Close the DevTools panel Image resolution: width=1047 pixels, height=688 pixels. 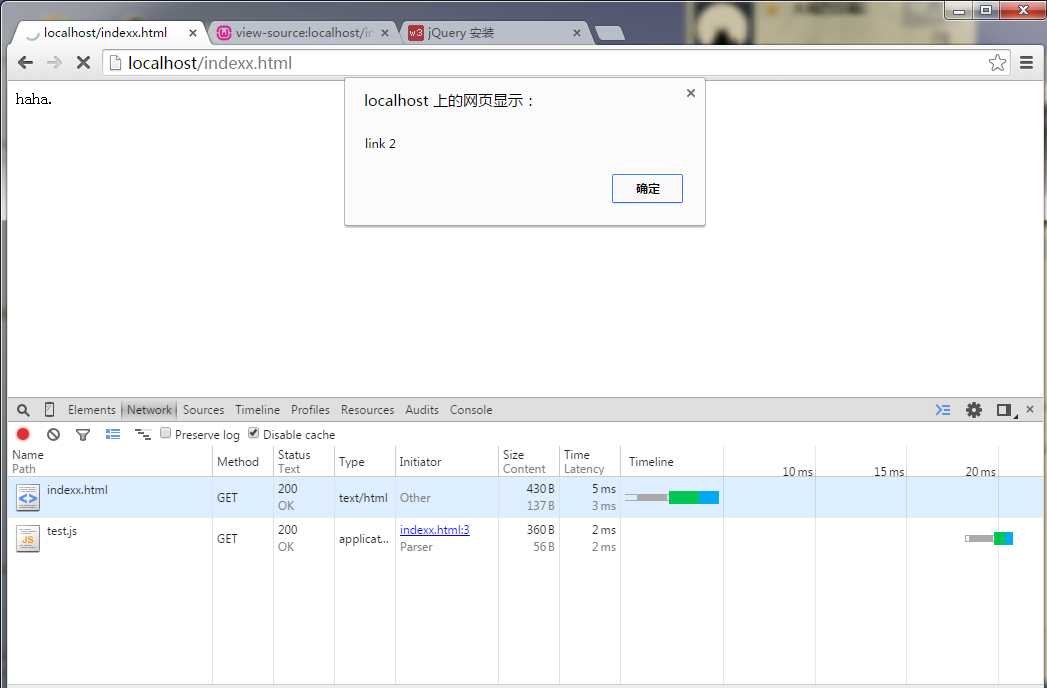pos(1030,409)
